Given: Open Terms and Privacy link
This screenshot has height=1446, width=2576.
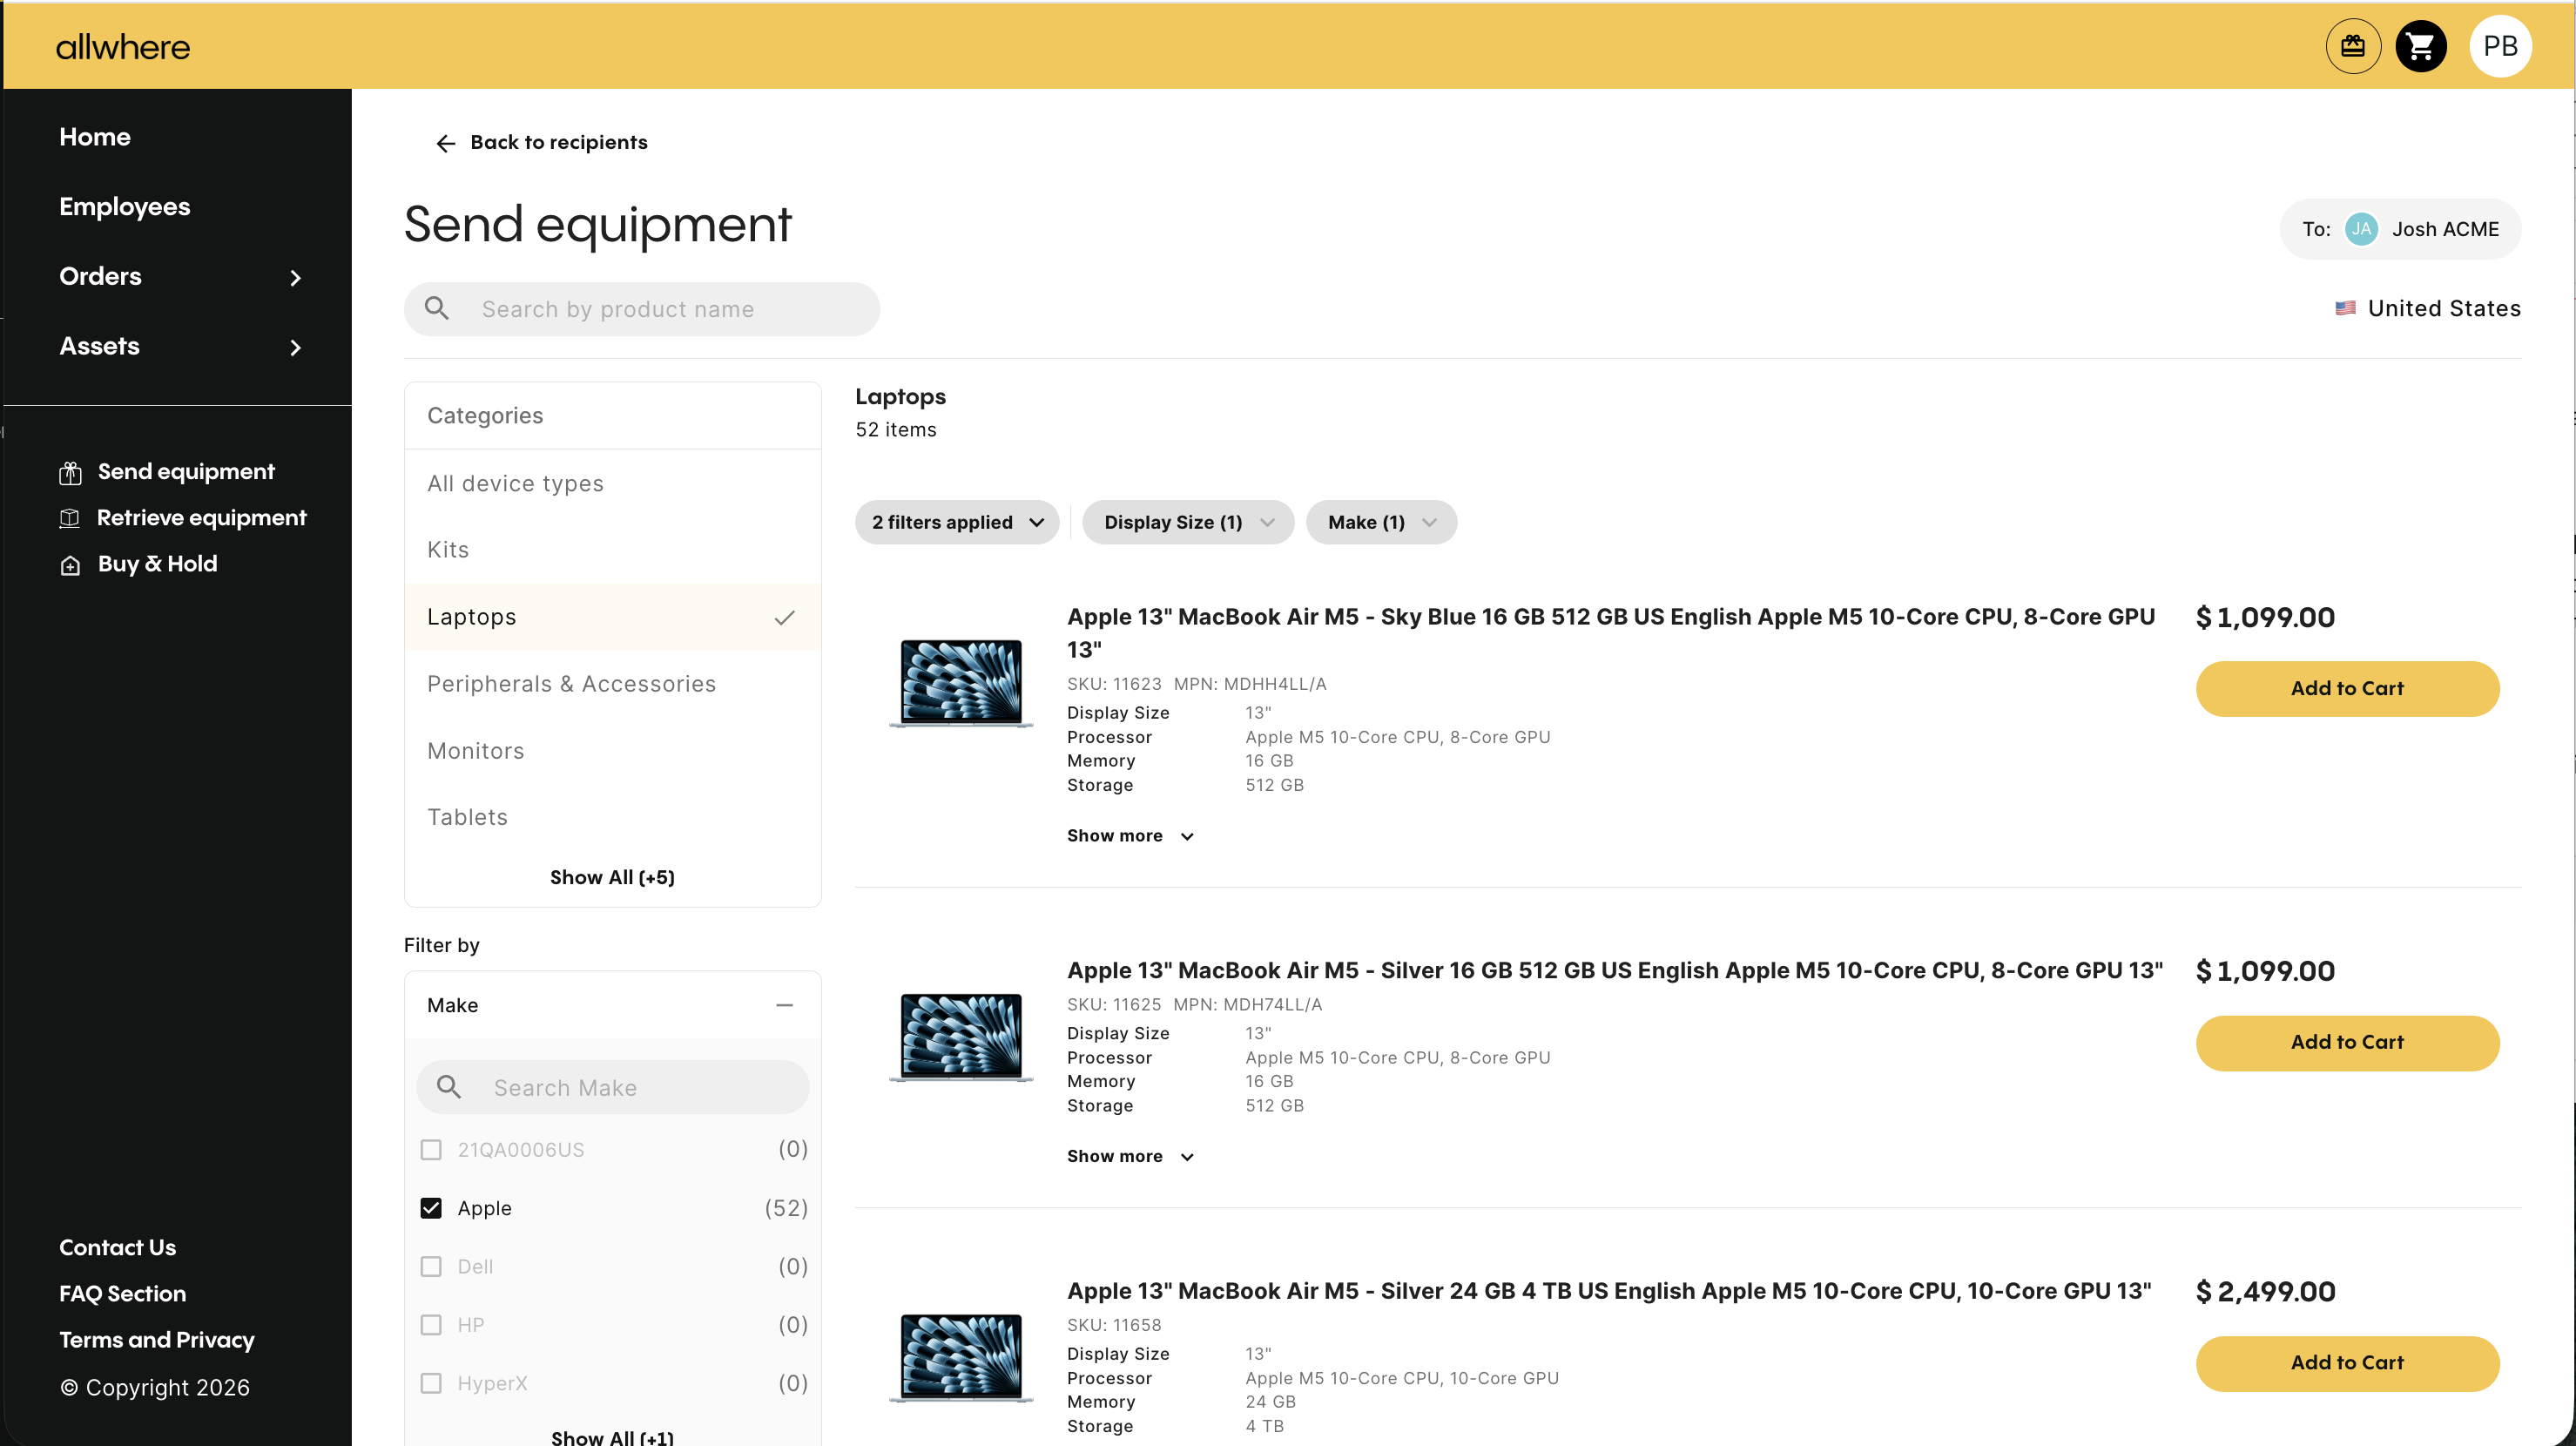Looking at the screenshot, I should 157,1340.
